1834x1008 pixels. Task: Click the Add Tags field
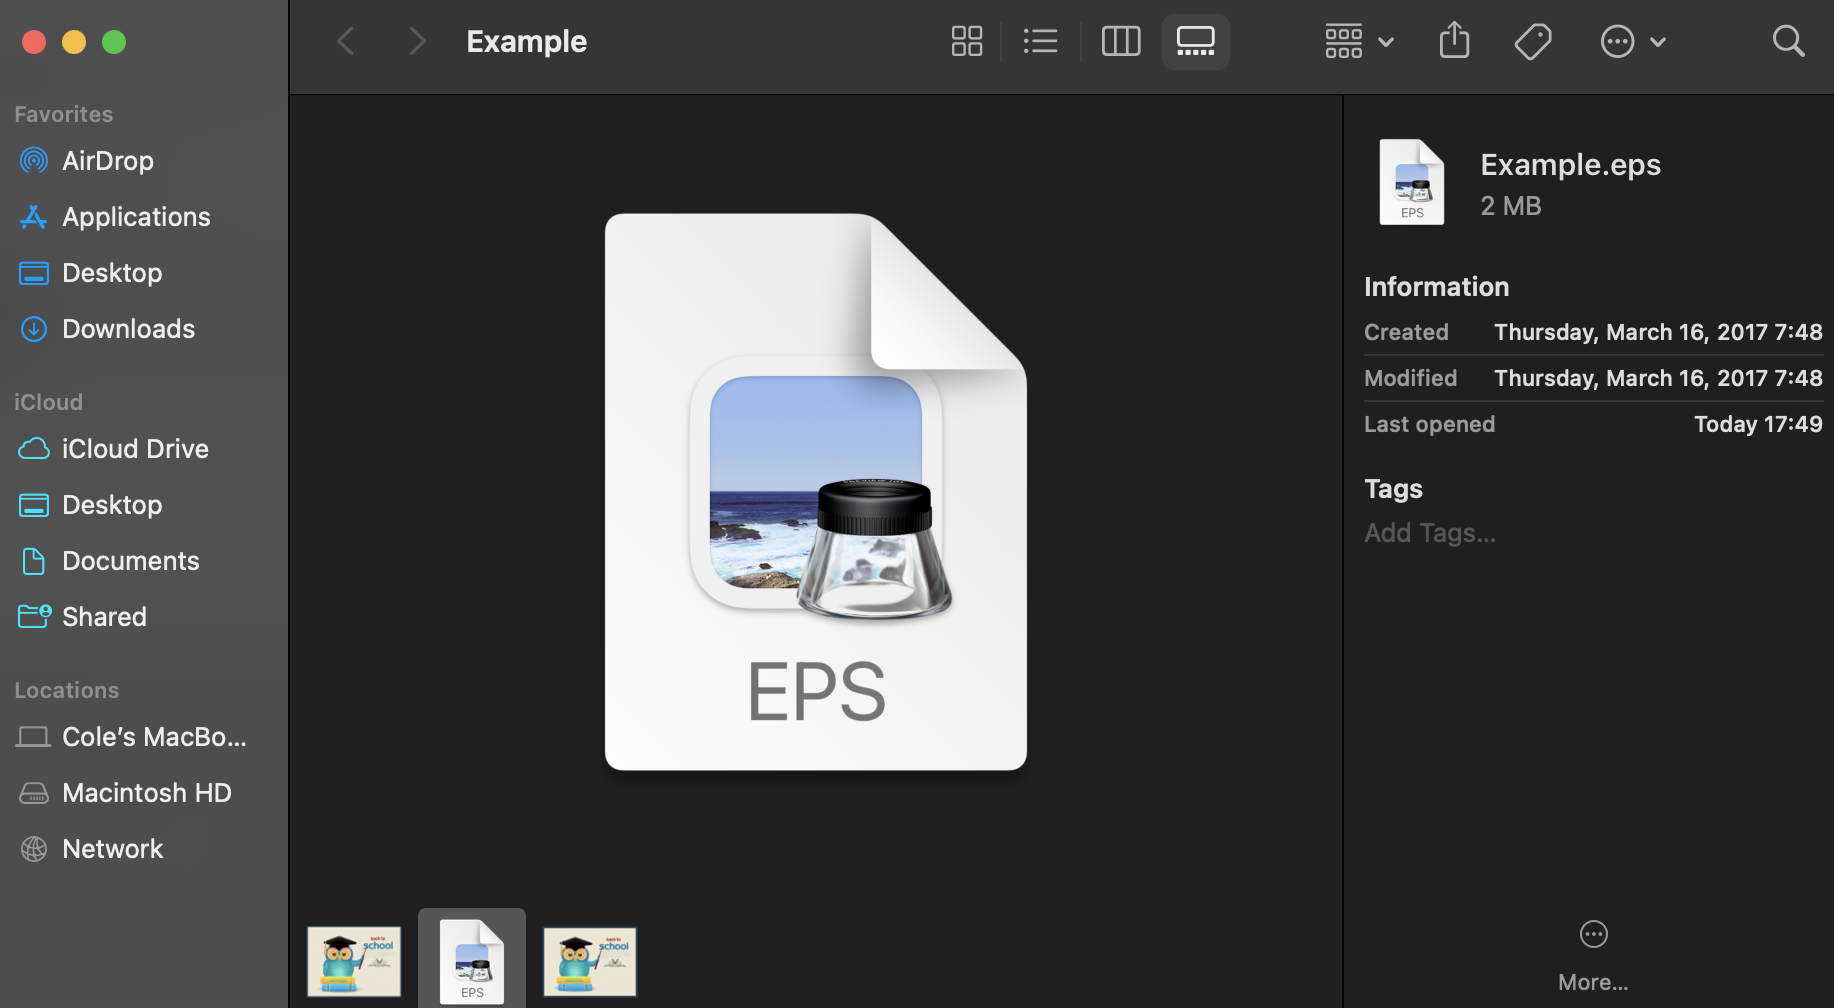pyautogui.click(x=1430, y=533)
